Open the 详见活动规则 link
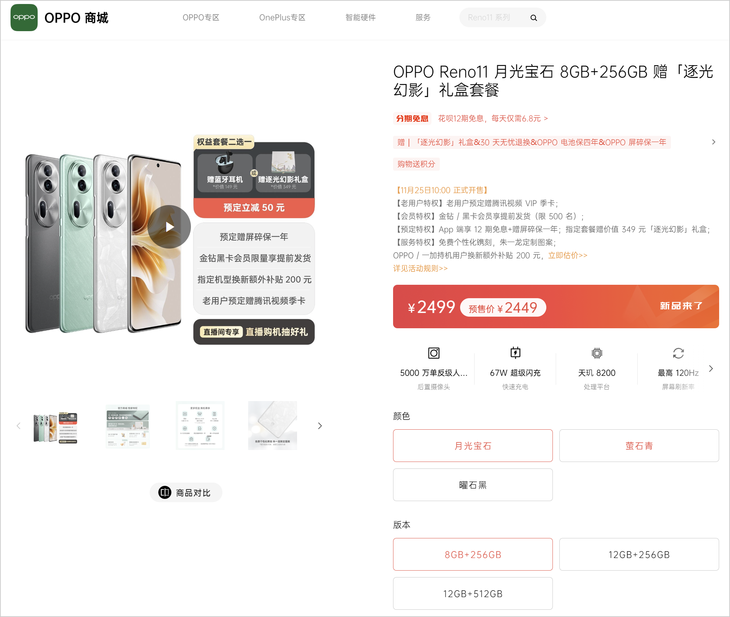Screen dimensions: 730x617 (x=420, y=269)
